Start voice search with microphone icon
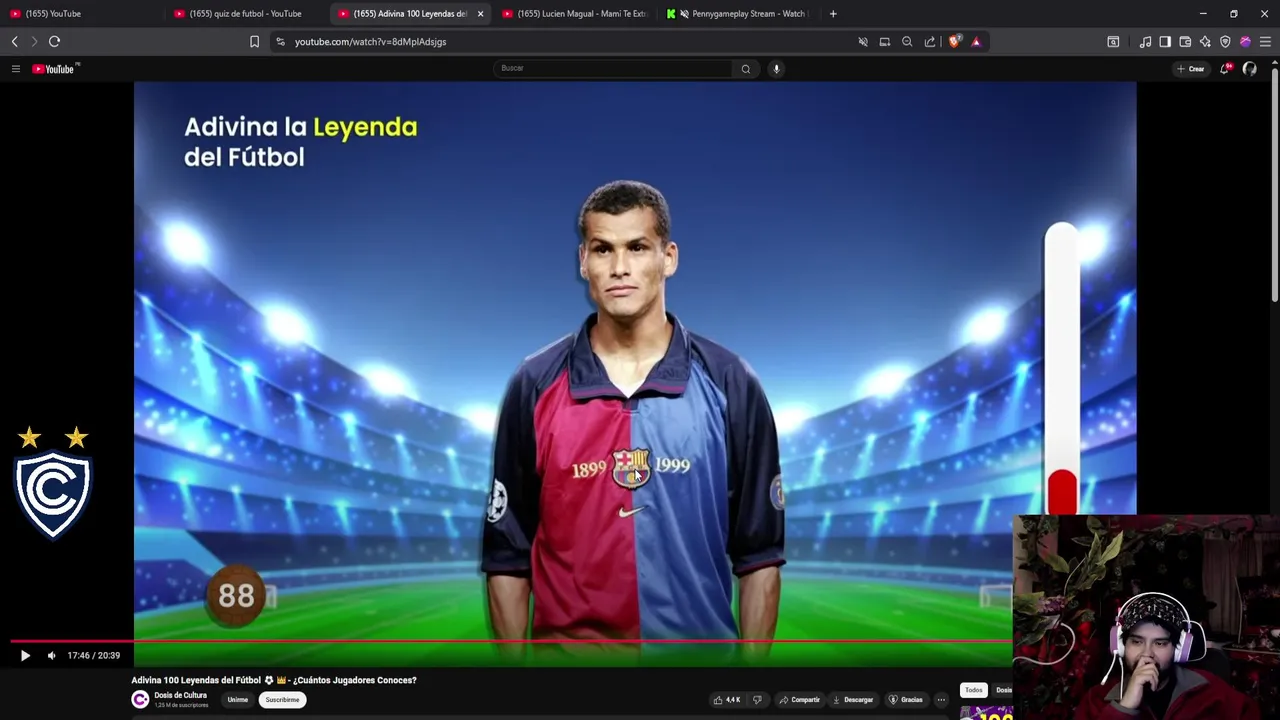The height and width of the screenshot is (720, 1280). (776, 69)
